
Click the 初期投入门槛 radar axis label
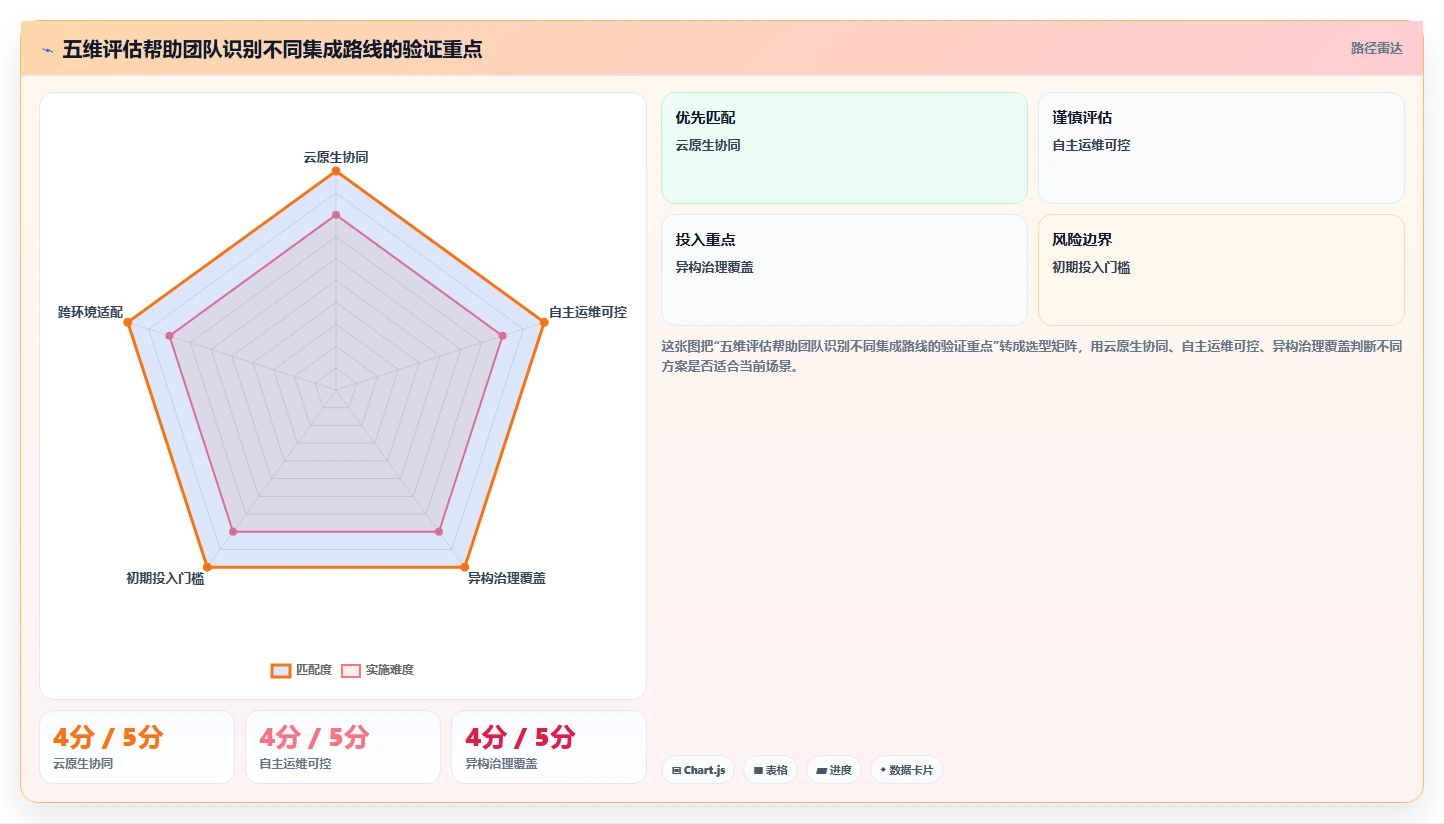coord(165,578)
